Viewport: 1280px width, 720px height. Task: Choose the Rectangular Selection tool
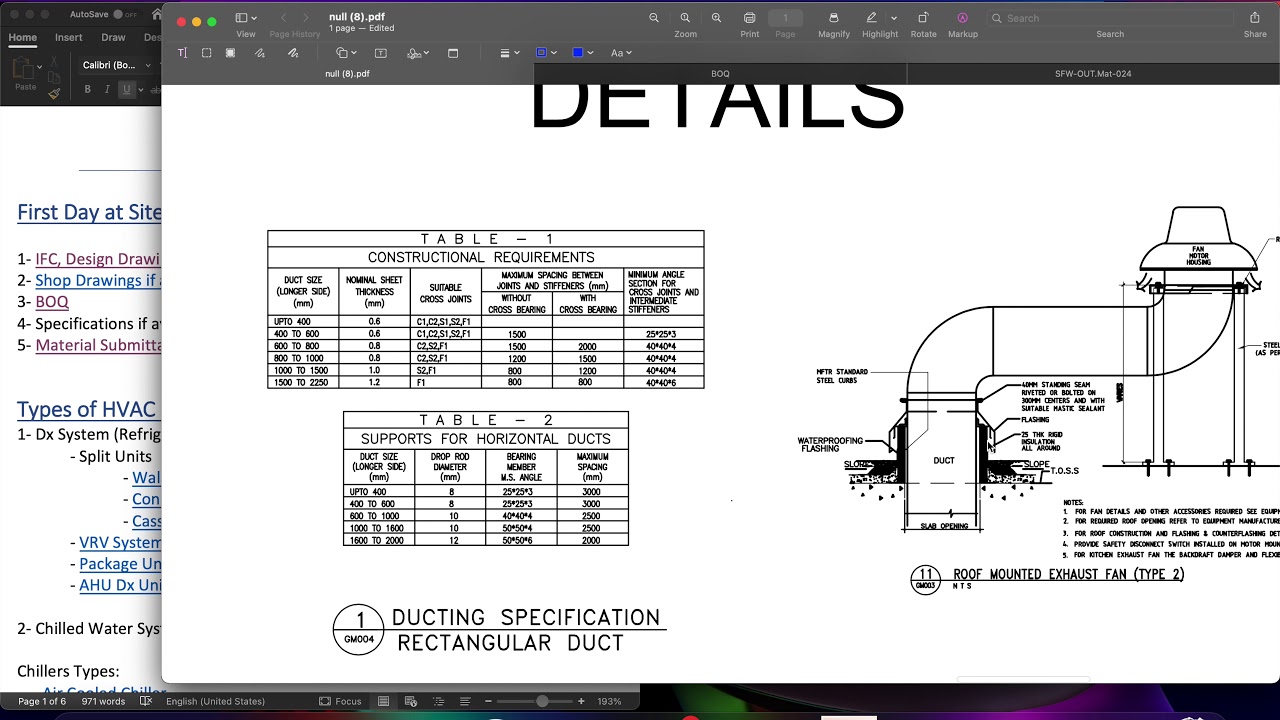pos(207,53)
